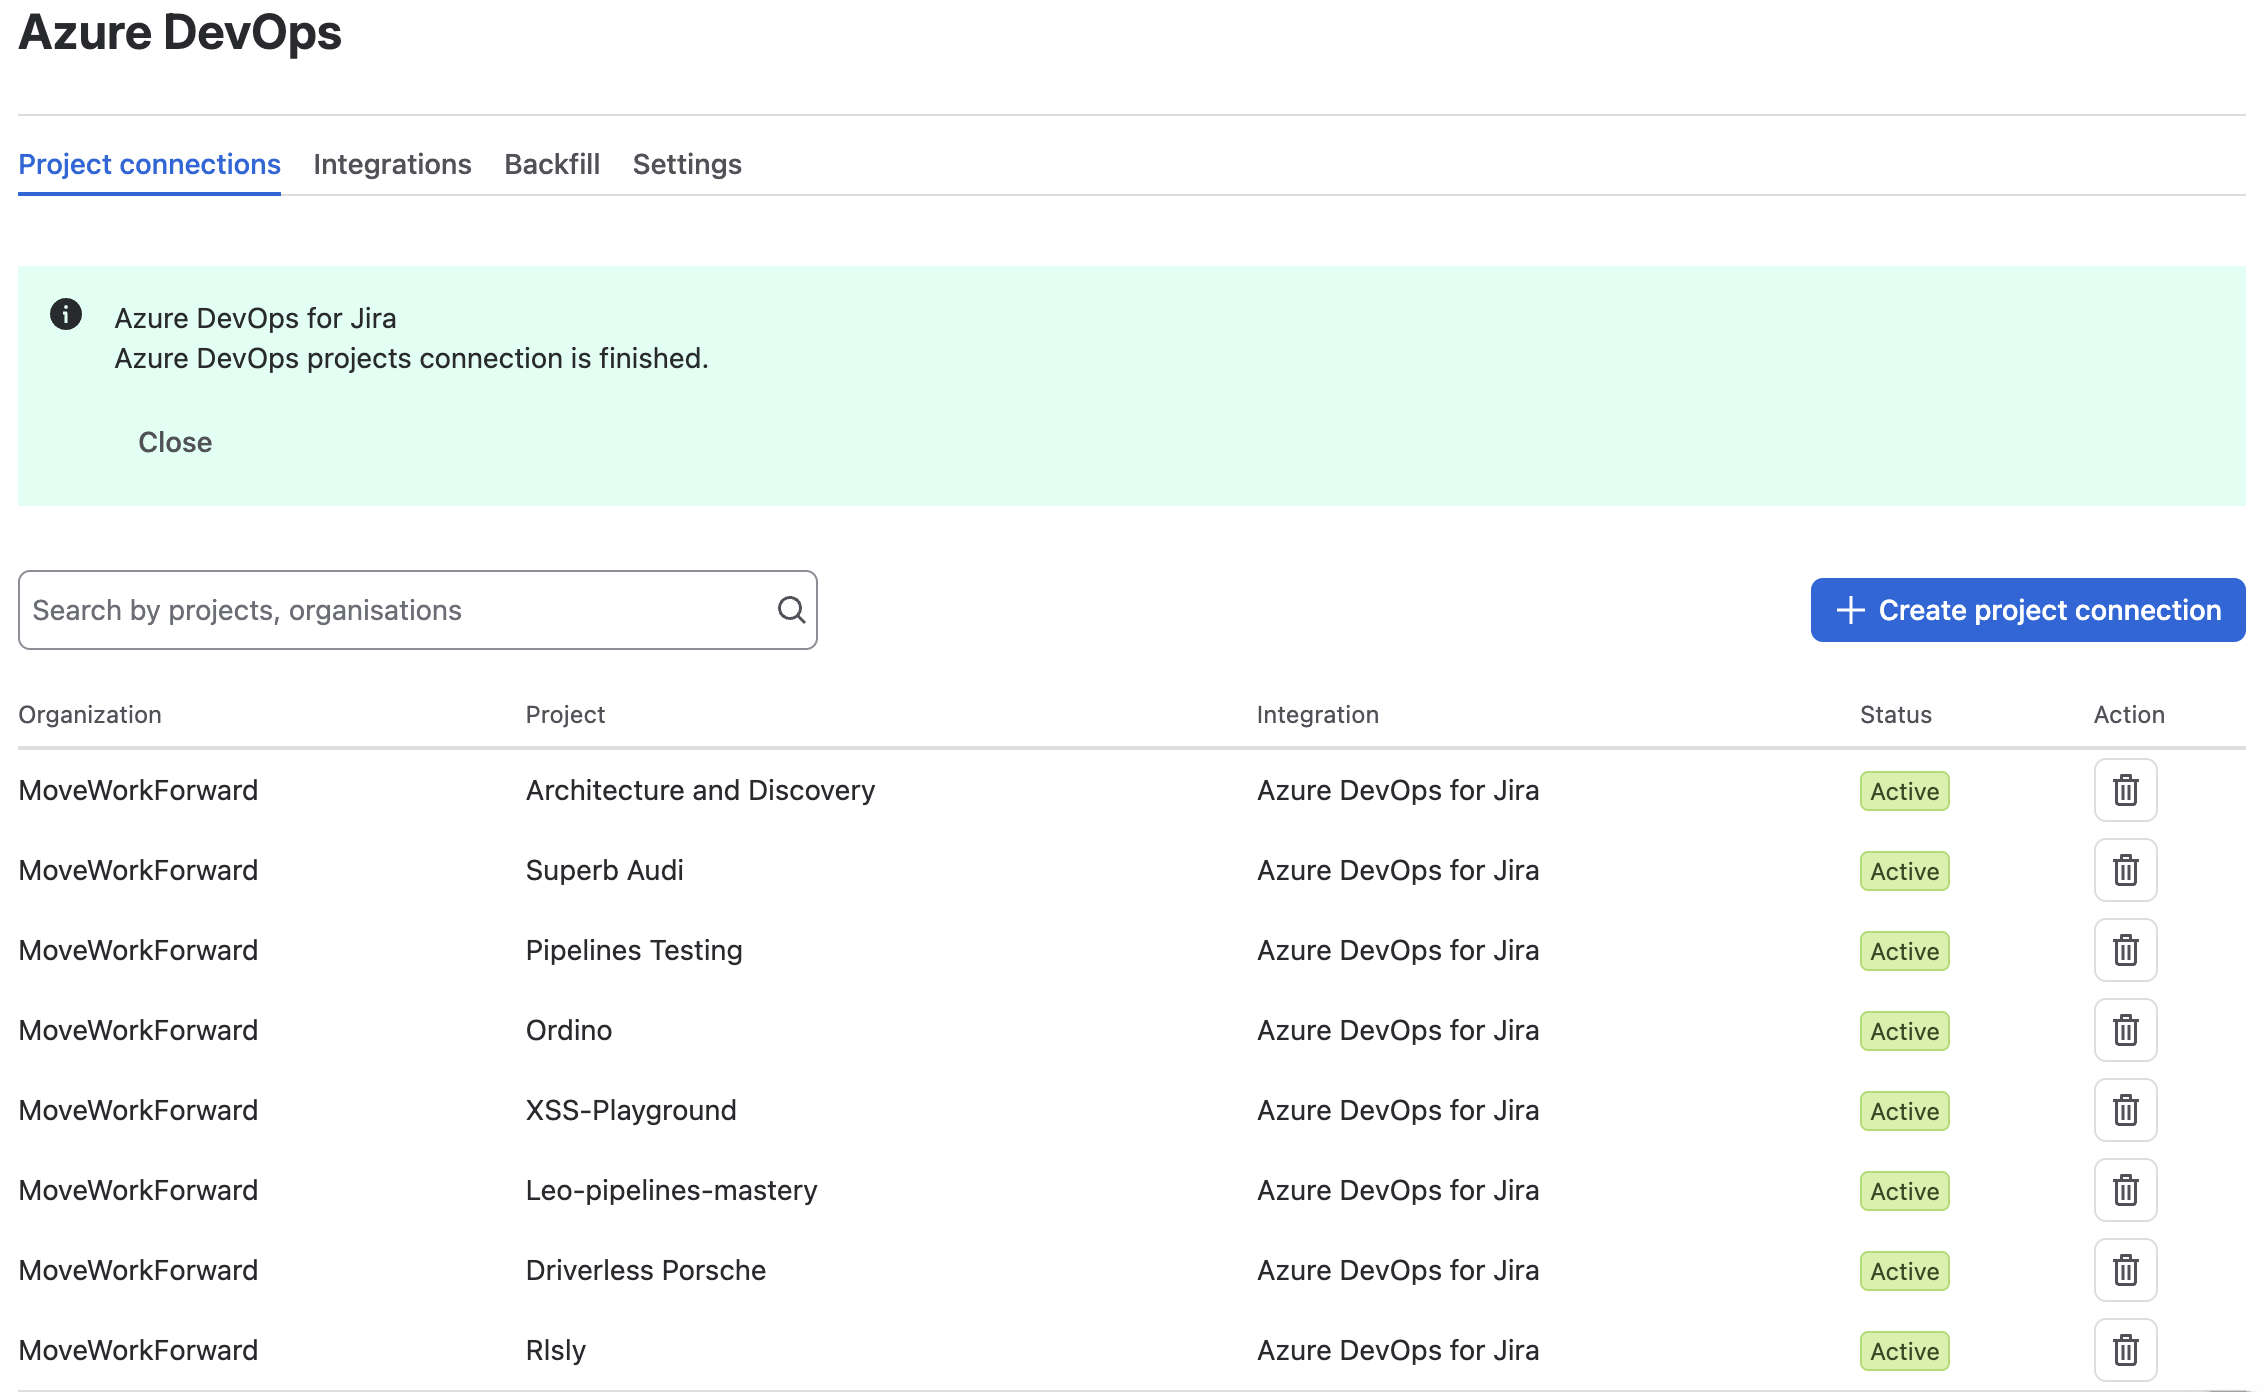Switch to the Integrations tab

coord(392,164)
